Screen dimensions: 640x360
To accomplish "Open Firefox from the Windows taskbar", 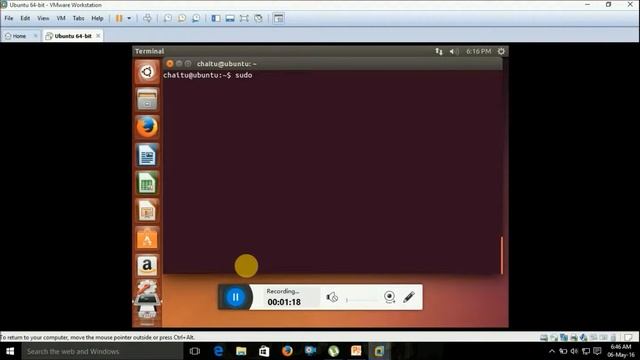I will [287, 351].
